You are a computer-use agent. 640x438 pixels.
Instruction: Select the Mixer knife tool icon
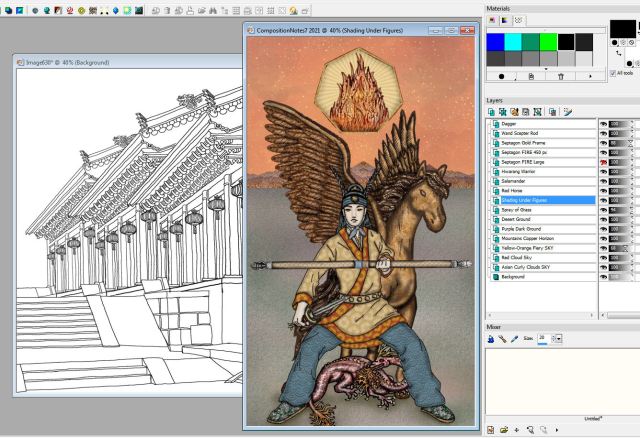[502, 339]
